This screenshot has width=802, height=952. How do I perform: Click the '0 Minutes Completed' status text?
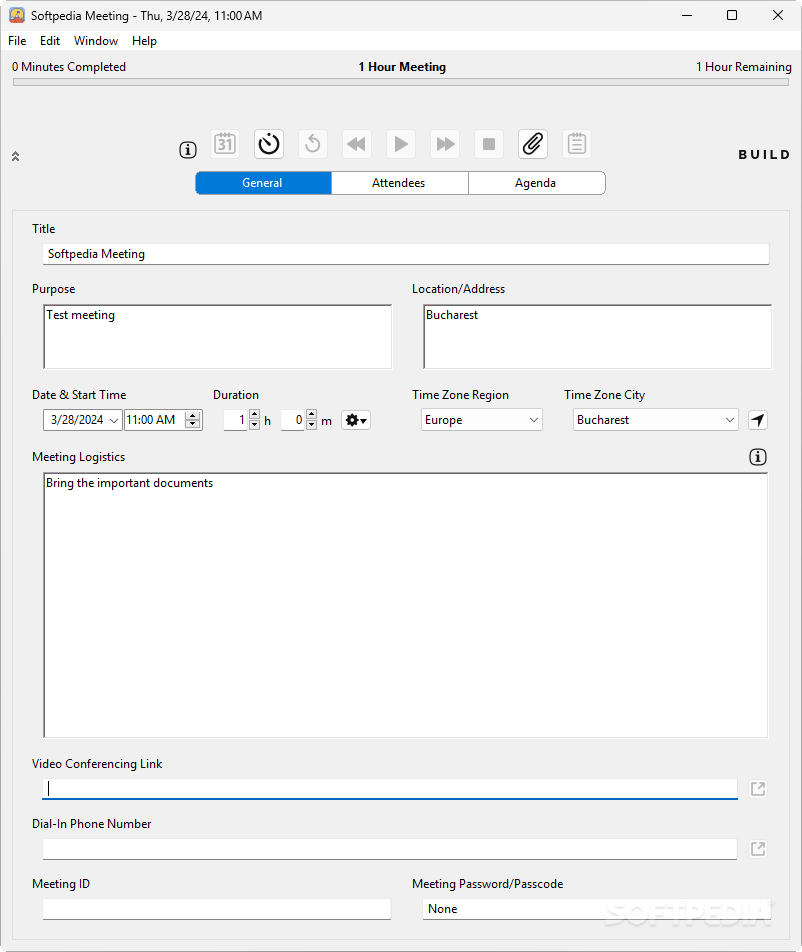[69, 67]
